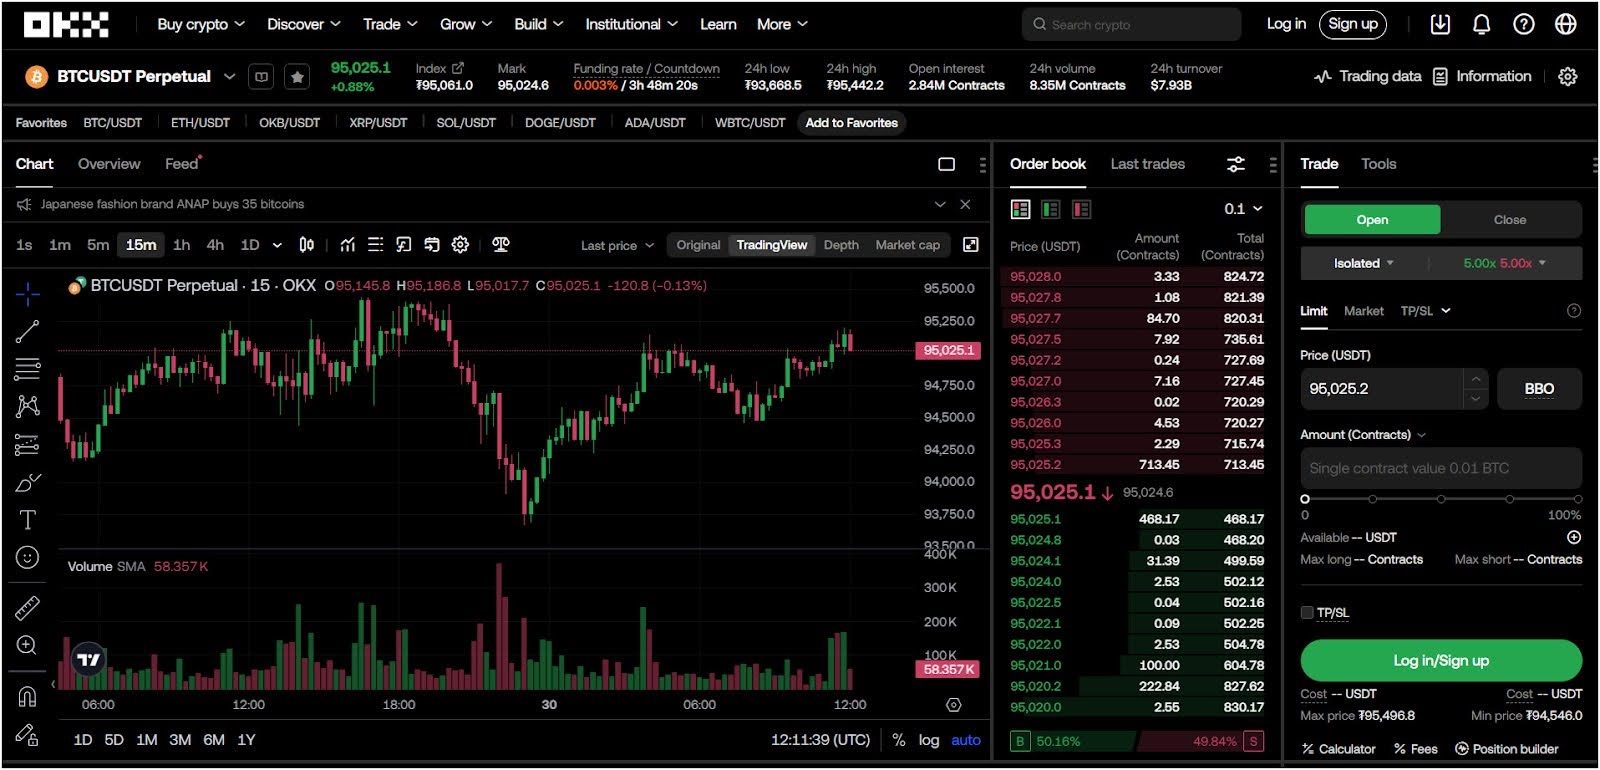Click the Search crypto field
Image resolution: width=1600 pixels, height=770 pixels.
pos(1131,24)
